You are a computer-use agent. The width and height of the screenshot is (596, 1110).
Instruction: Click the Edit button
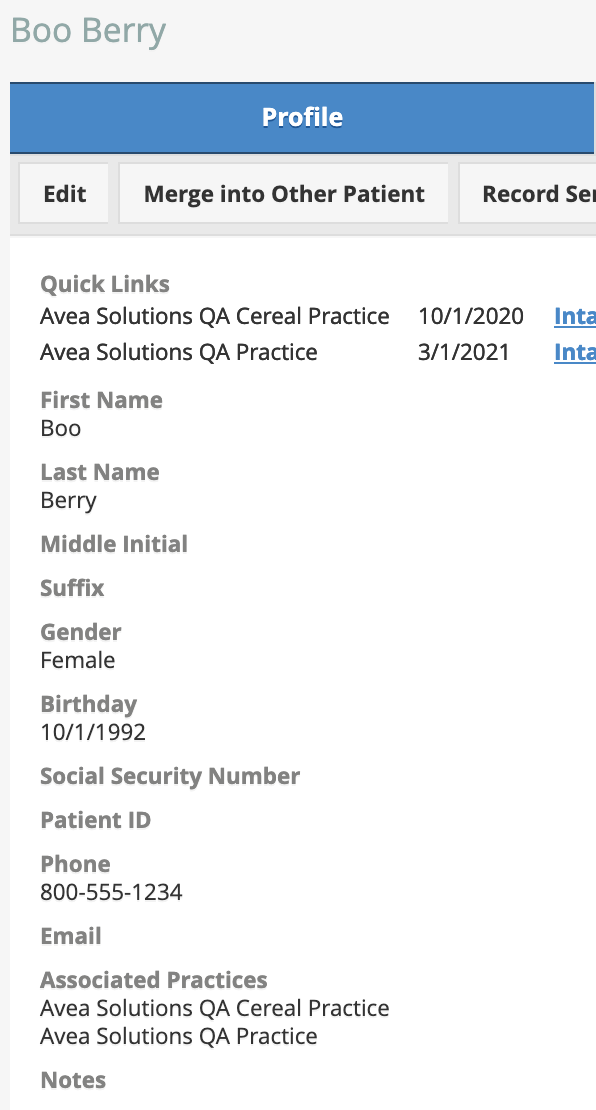[x=63, y=193]
